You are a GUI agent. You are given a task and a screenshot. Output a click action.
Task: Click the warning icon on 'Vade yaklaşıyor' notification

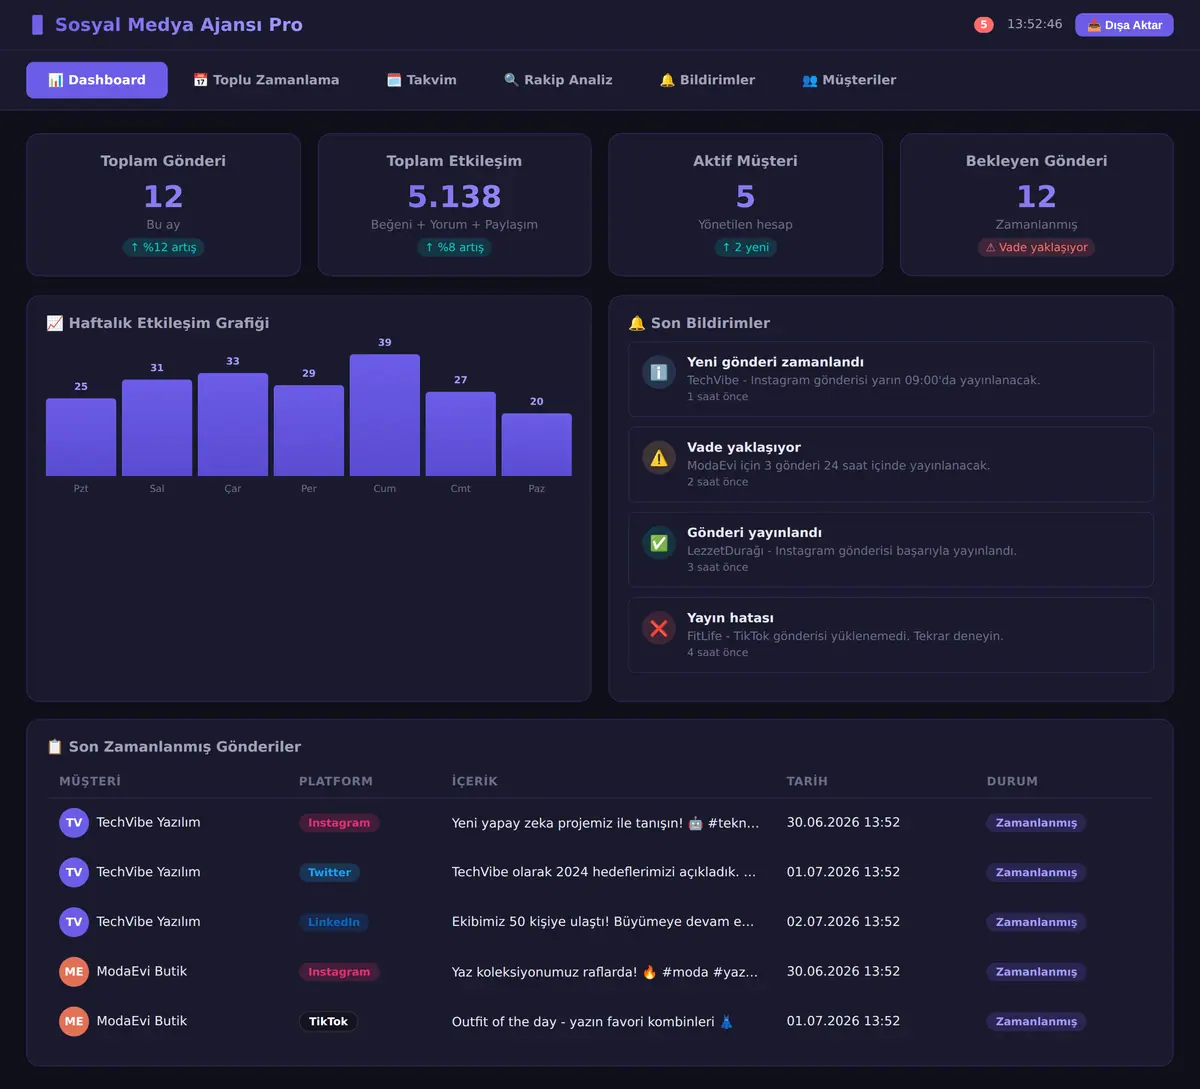coord(659,457)
